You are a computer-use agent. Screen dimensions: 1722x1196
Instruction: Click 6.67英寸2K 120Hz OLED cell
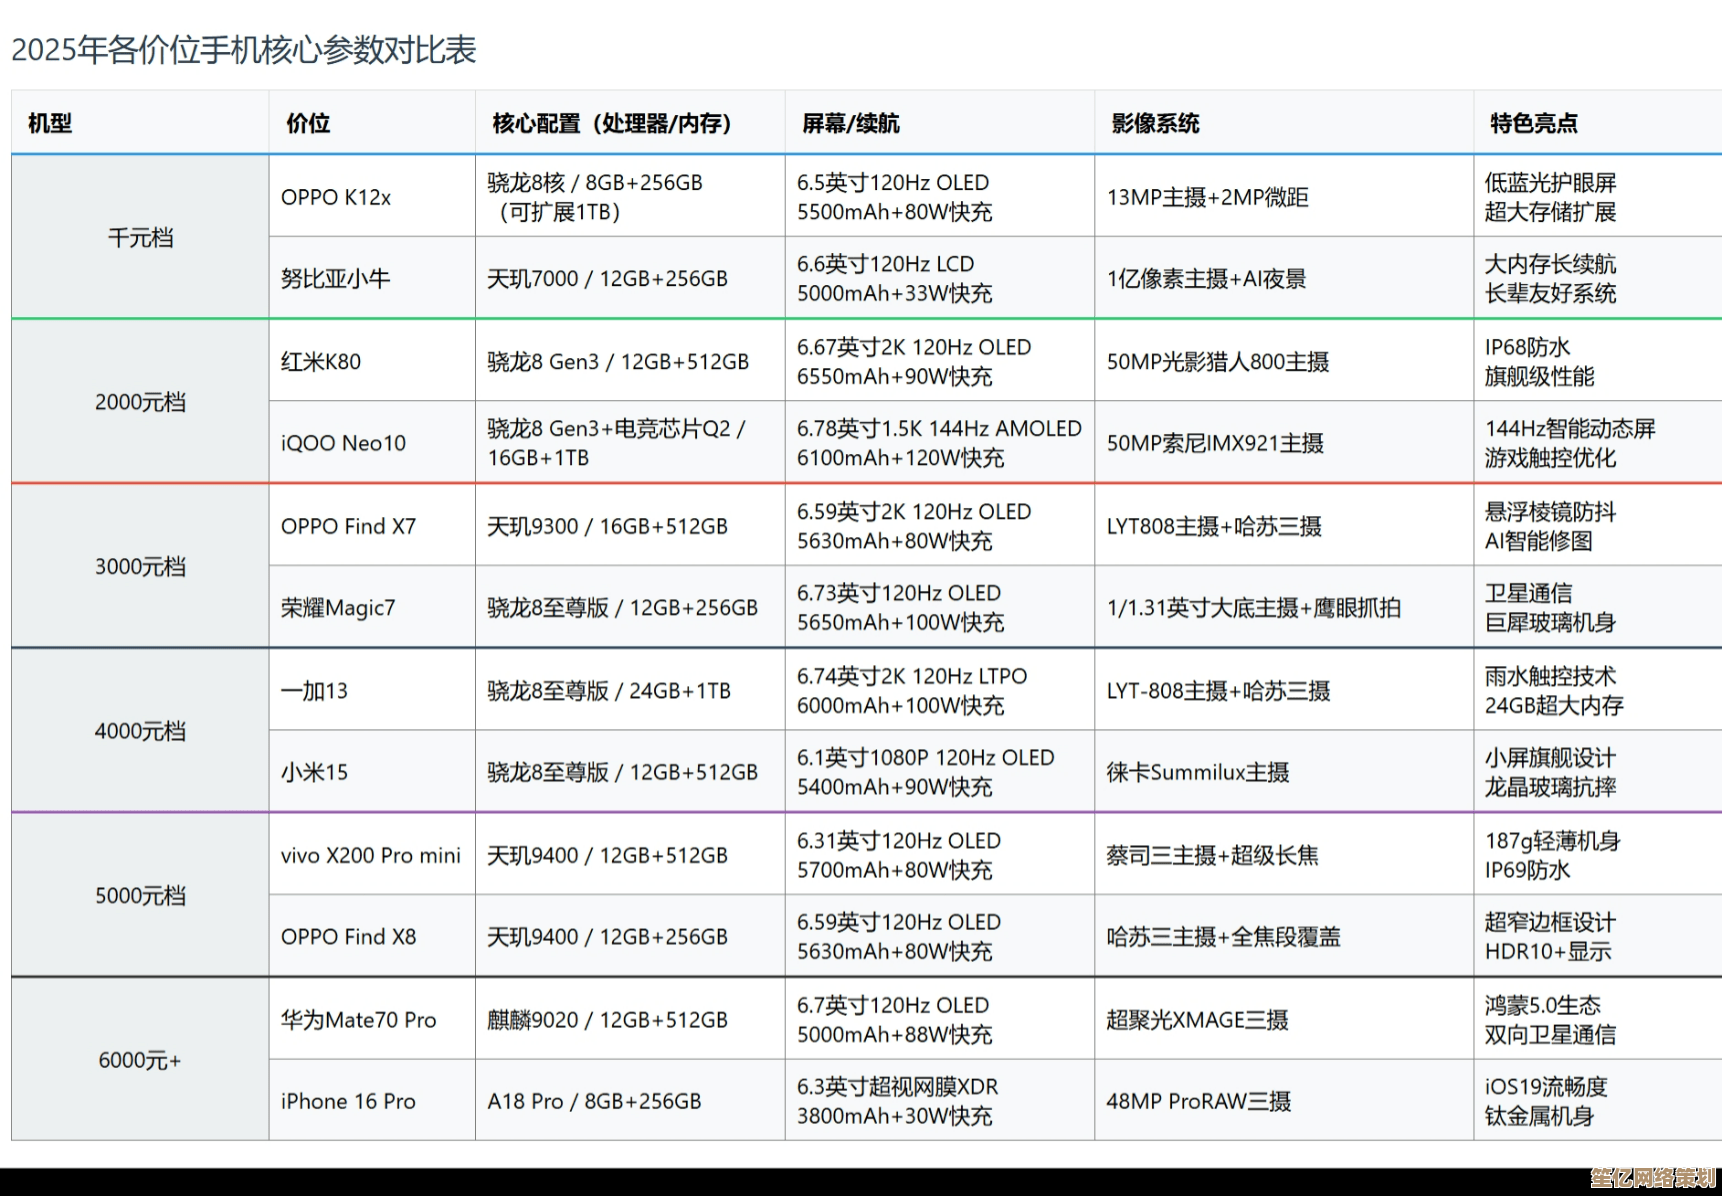tap(940, 360)
